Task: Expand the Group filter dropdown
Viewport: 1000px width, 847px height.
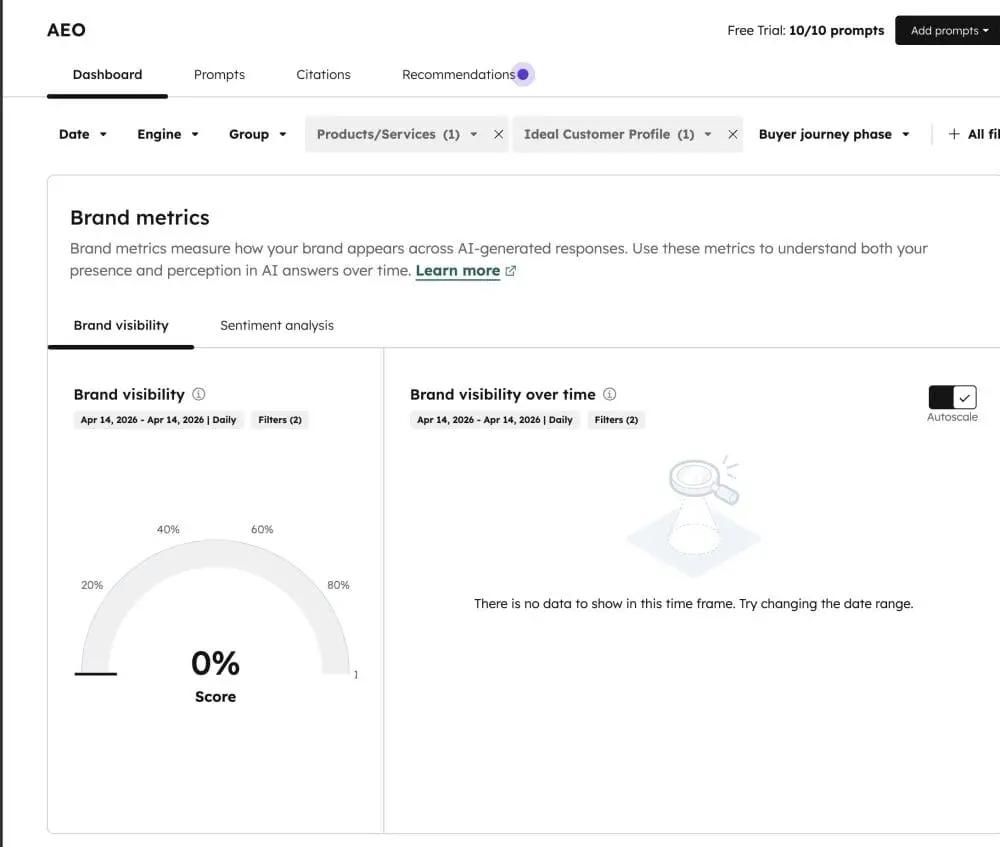Action: coord(257,134)
